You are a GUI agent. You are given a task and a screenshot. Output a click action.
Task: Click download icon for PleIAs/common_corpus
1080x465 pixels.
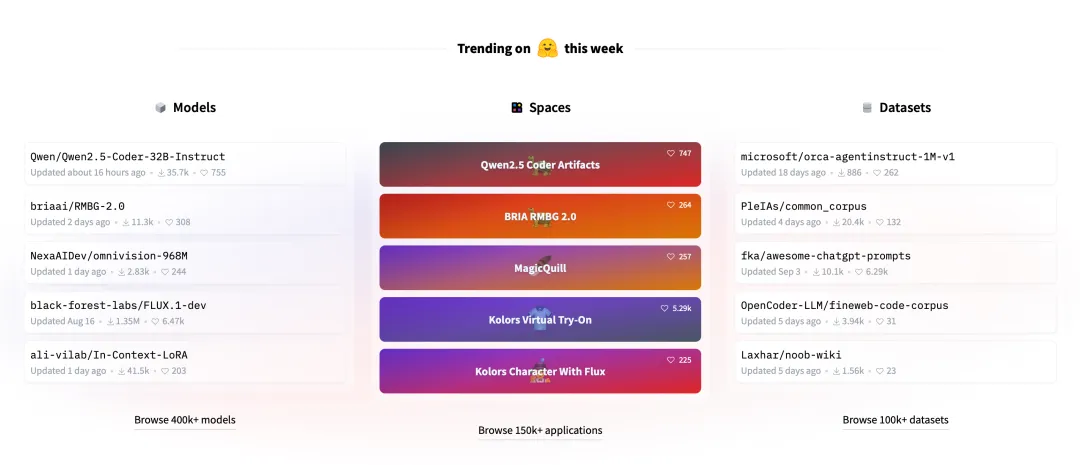click(x=836, y=222)
